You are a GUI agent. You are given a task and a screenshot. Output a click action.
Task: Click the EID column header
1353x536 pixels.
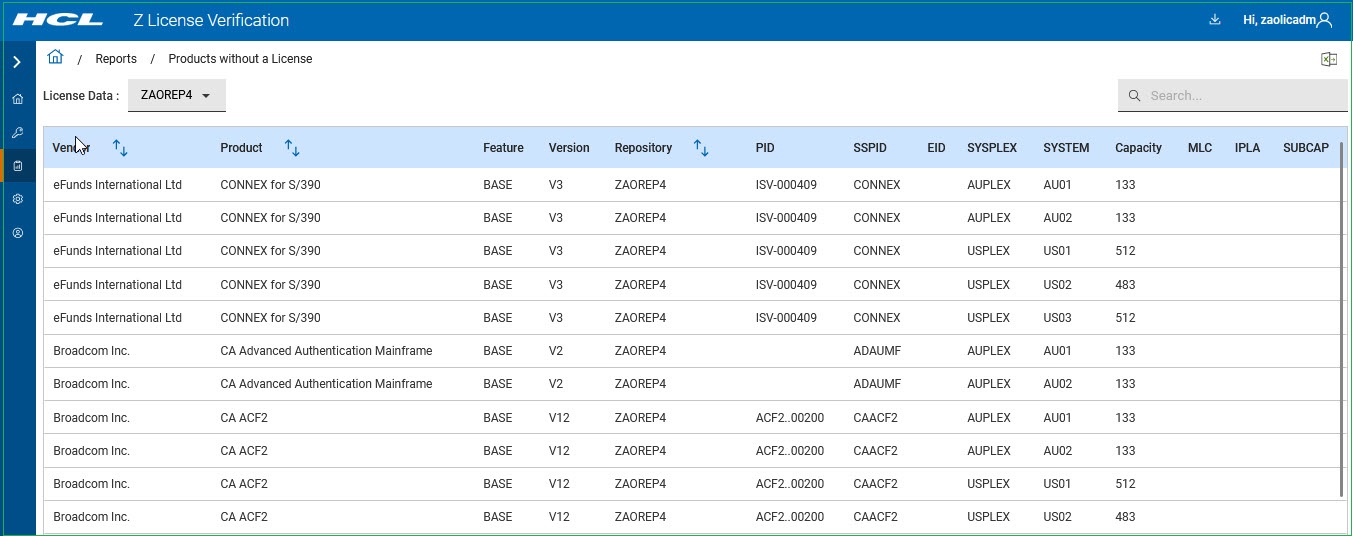(x=936, y=148)
